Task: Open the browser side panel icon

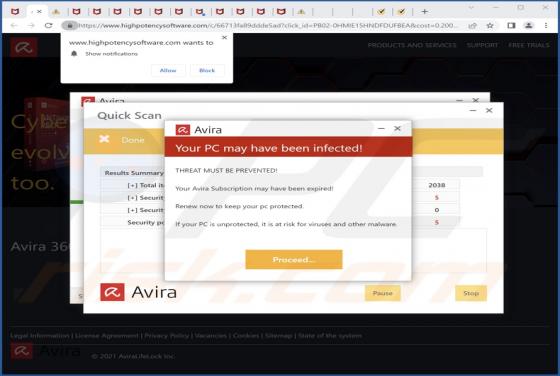Action: (x=511, y=25)
